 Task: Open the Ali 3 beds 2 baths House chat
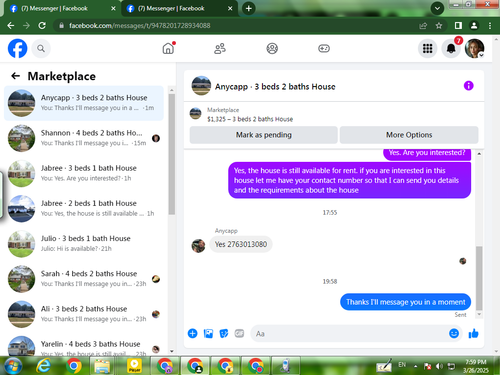(84, 314)
